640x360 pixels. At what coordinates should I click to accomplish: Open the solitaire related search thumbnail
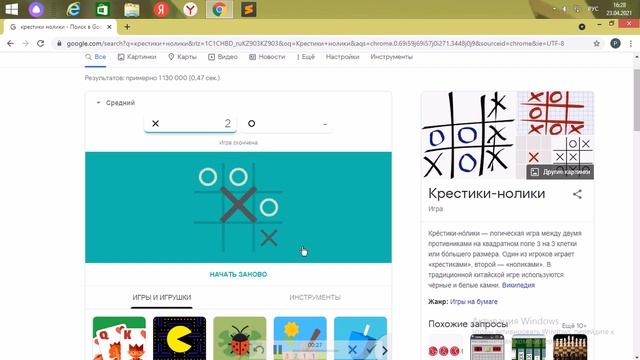coord(528,347)
